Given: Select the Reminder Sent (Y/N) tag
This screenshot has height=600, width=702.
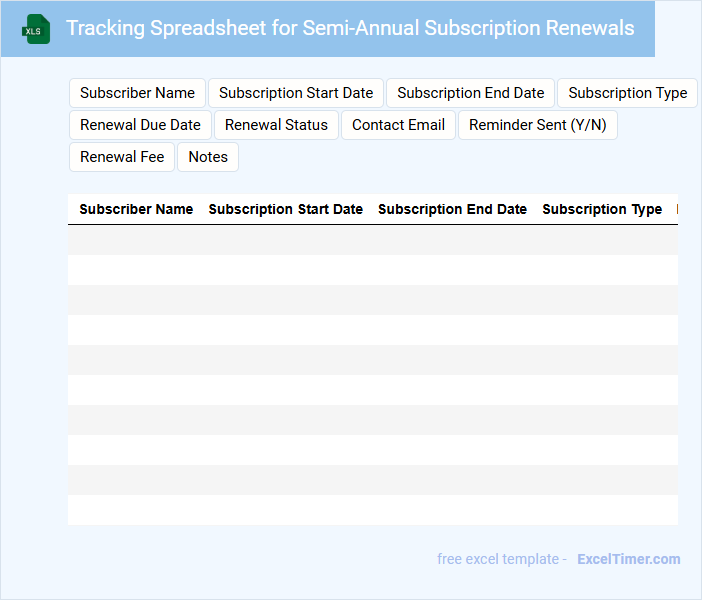Looking at the screenshot, I should (x=537, y=125).
